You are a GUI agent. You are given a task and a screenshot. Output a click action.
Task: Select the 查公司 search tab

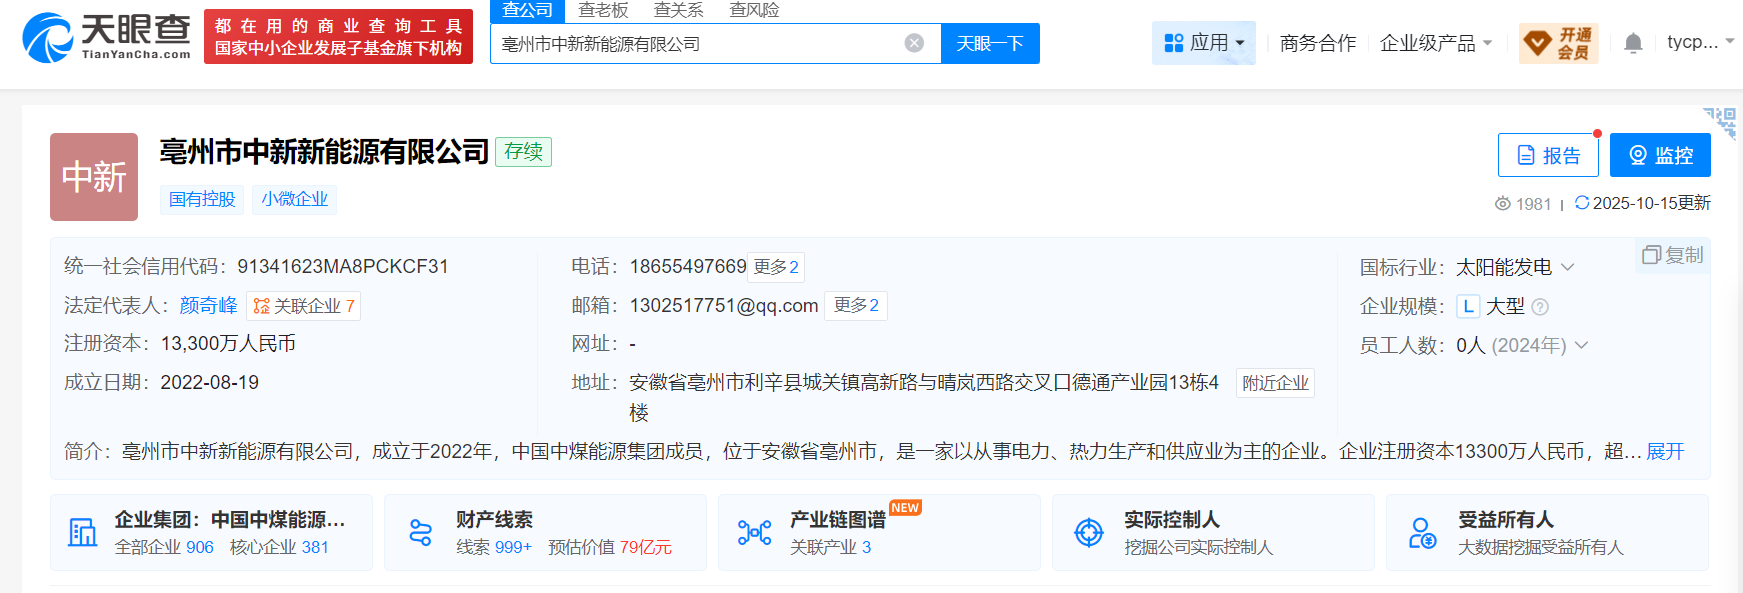tap(527, 11)
